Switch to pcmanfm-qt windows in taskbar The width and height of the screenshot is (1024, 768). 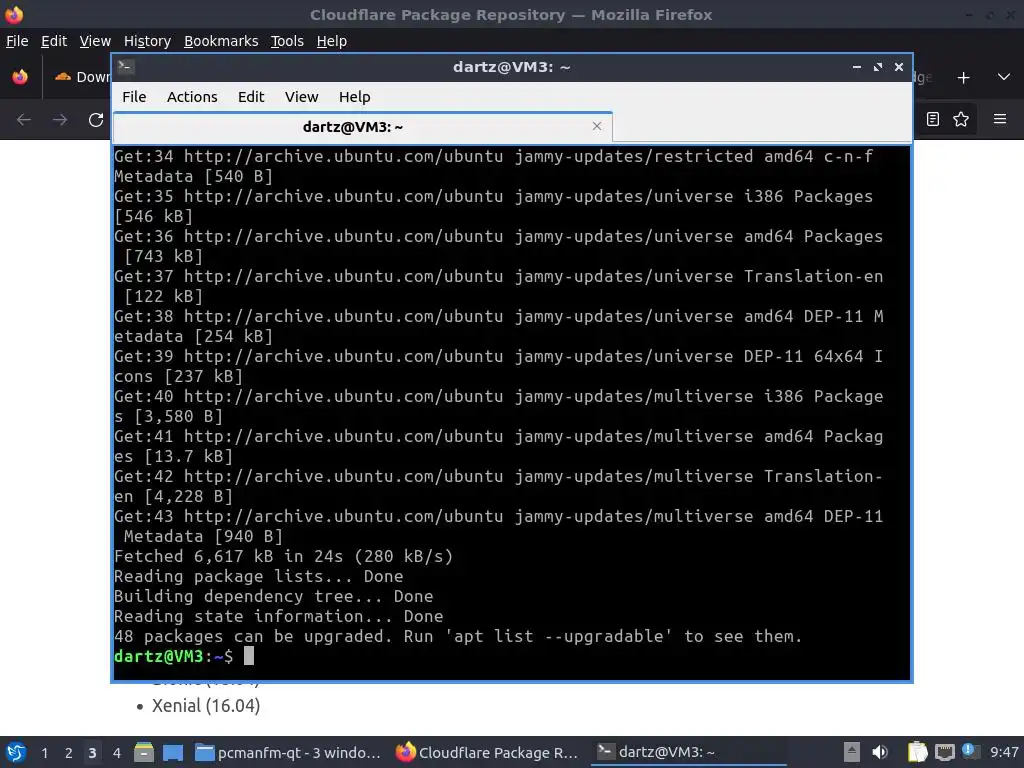[x=289, y=752]
